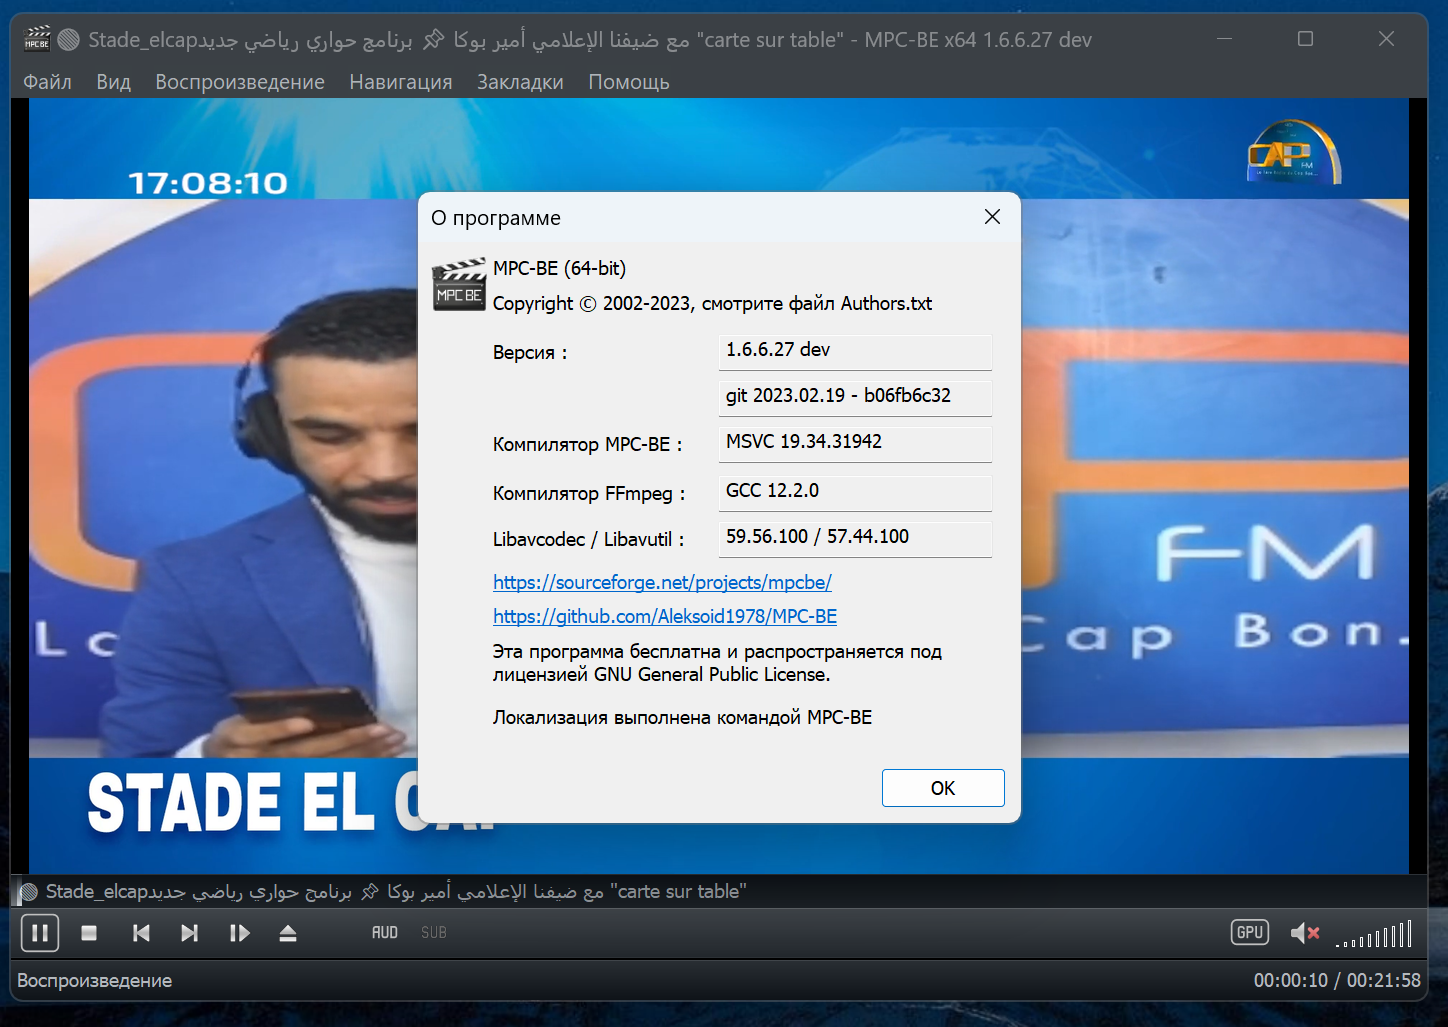Click the GPU status indicator
Viewport: 1448px width, 1027px height.
[1249, 931]
